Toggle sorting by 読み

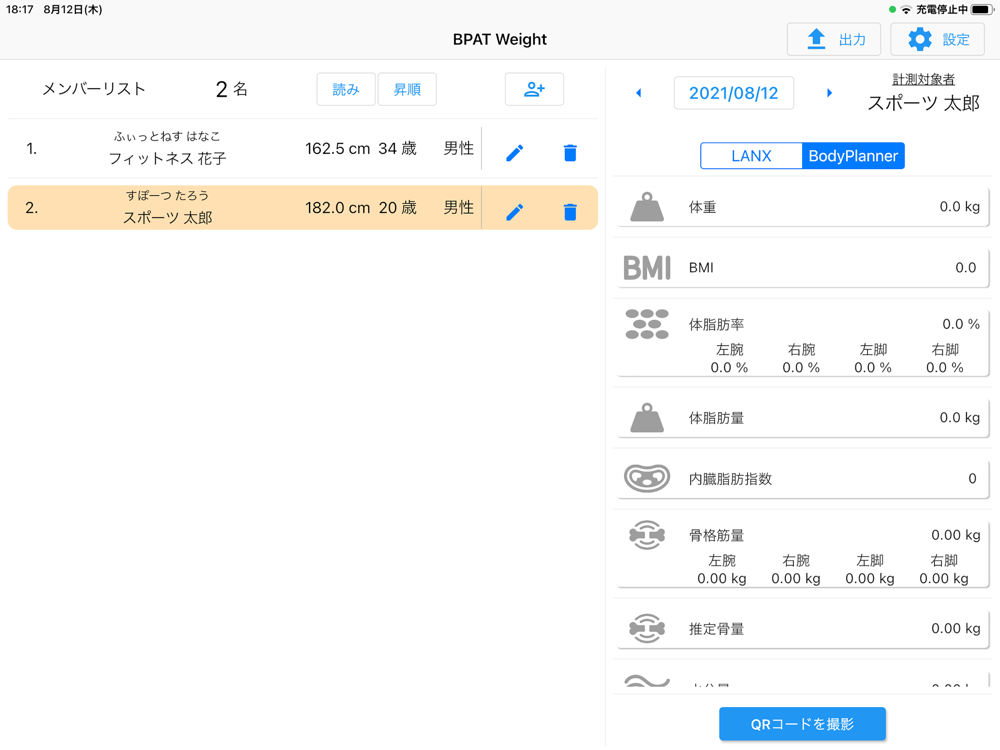point(346,89)
